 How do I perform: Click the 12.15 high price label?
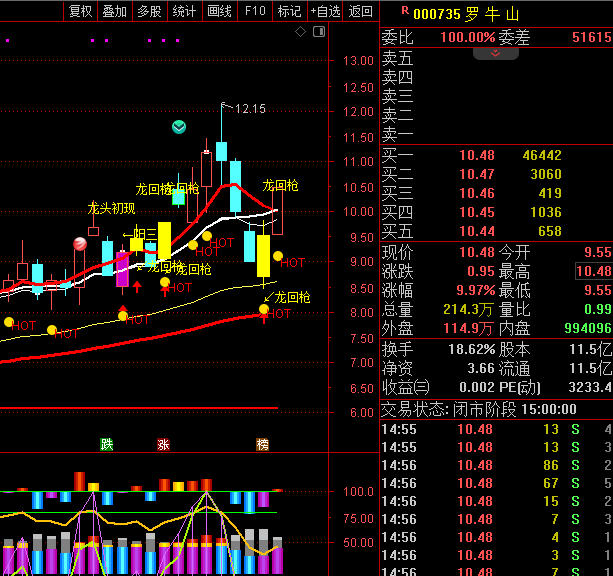250,108
